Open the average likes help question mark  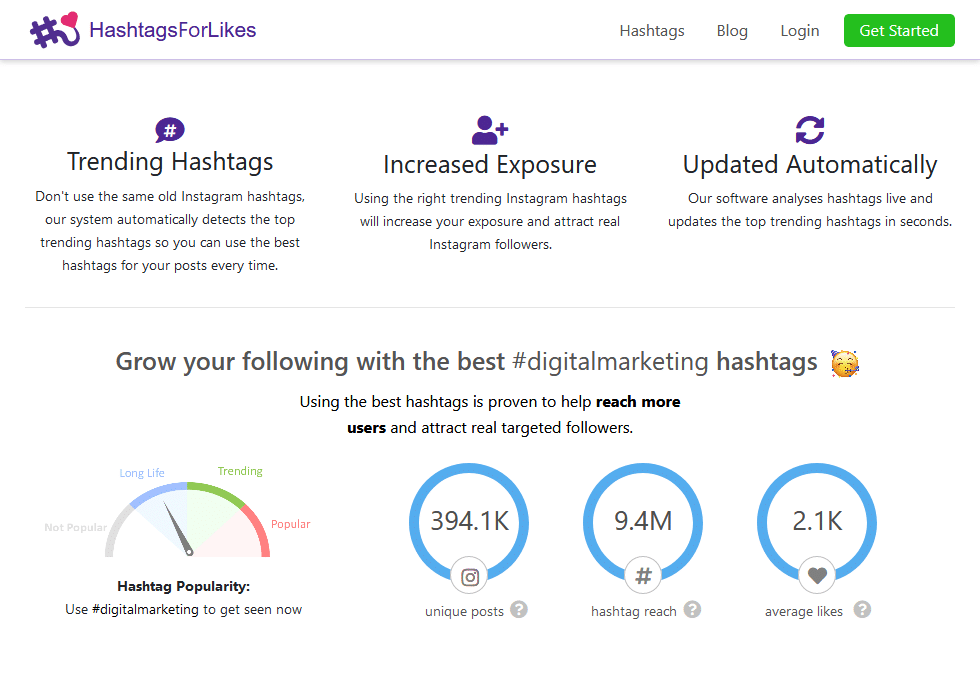(862, 609)
